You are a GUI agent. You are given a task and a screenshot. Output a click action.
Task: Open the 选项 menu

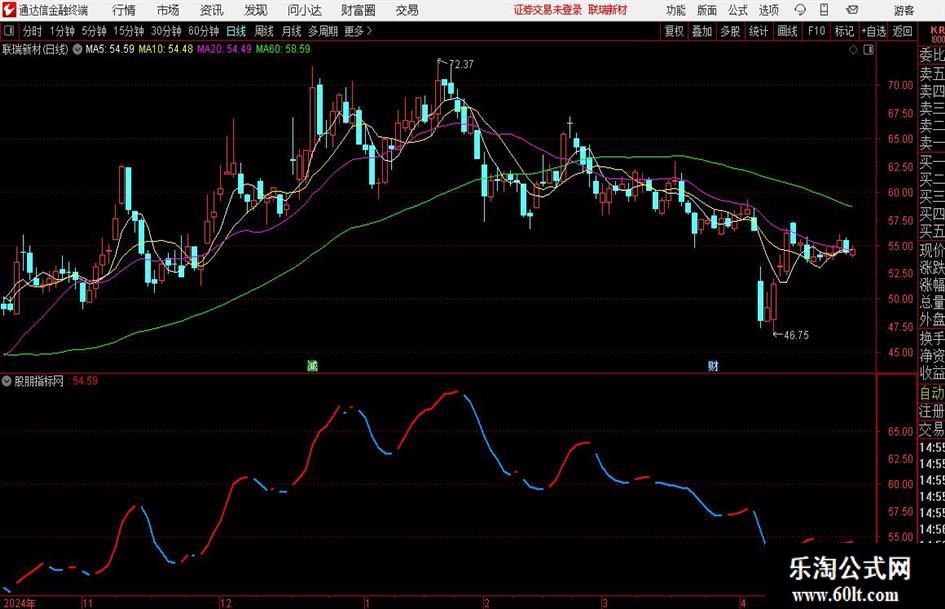(x=768, y=10)
